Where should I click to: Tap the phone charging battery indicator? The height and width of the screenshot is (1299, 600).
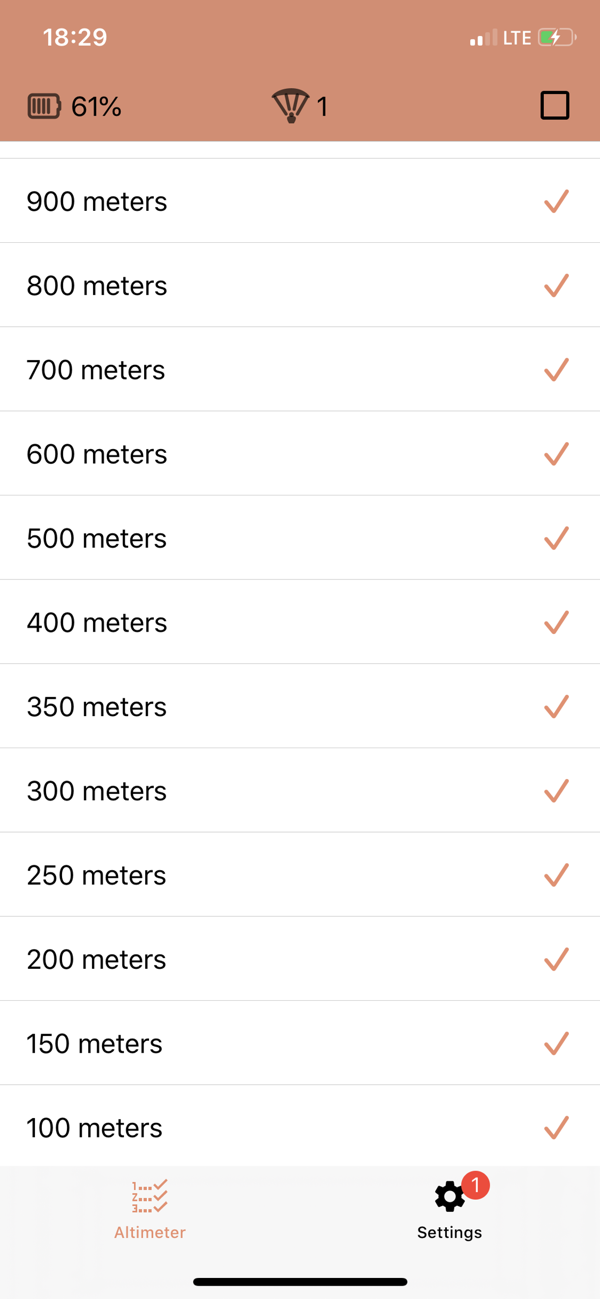point(556,38)
